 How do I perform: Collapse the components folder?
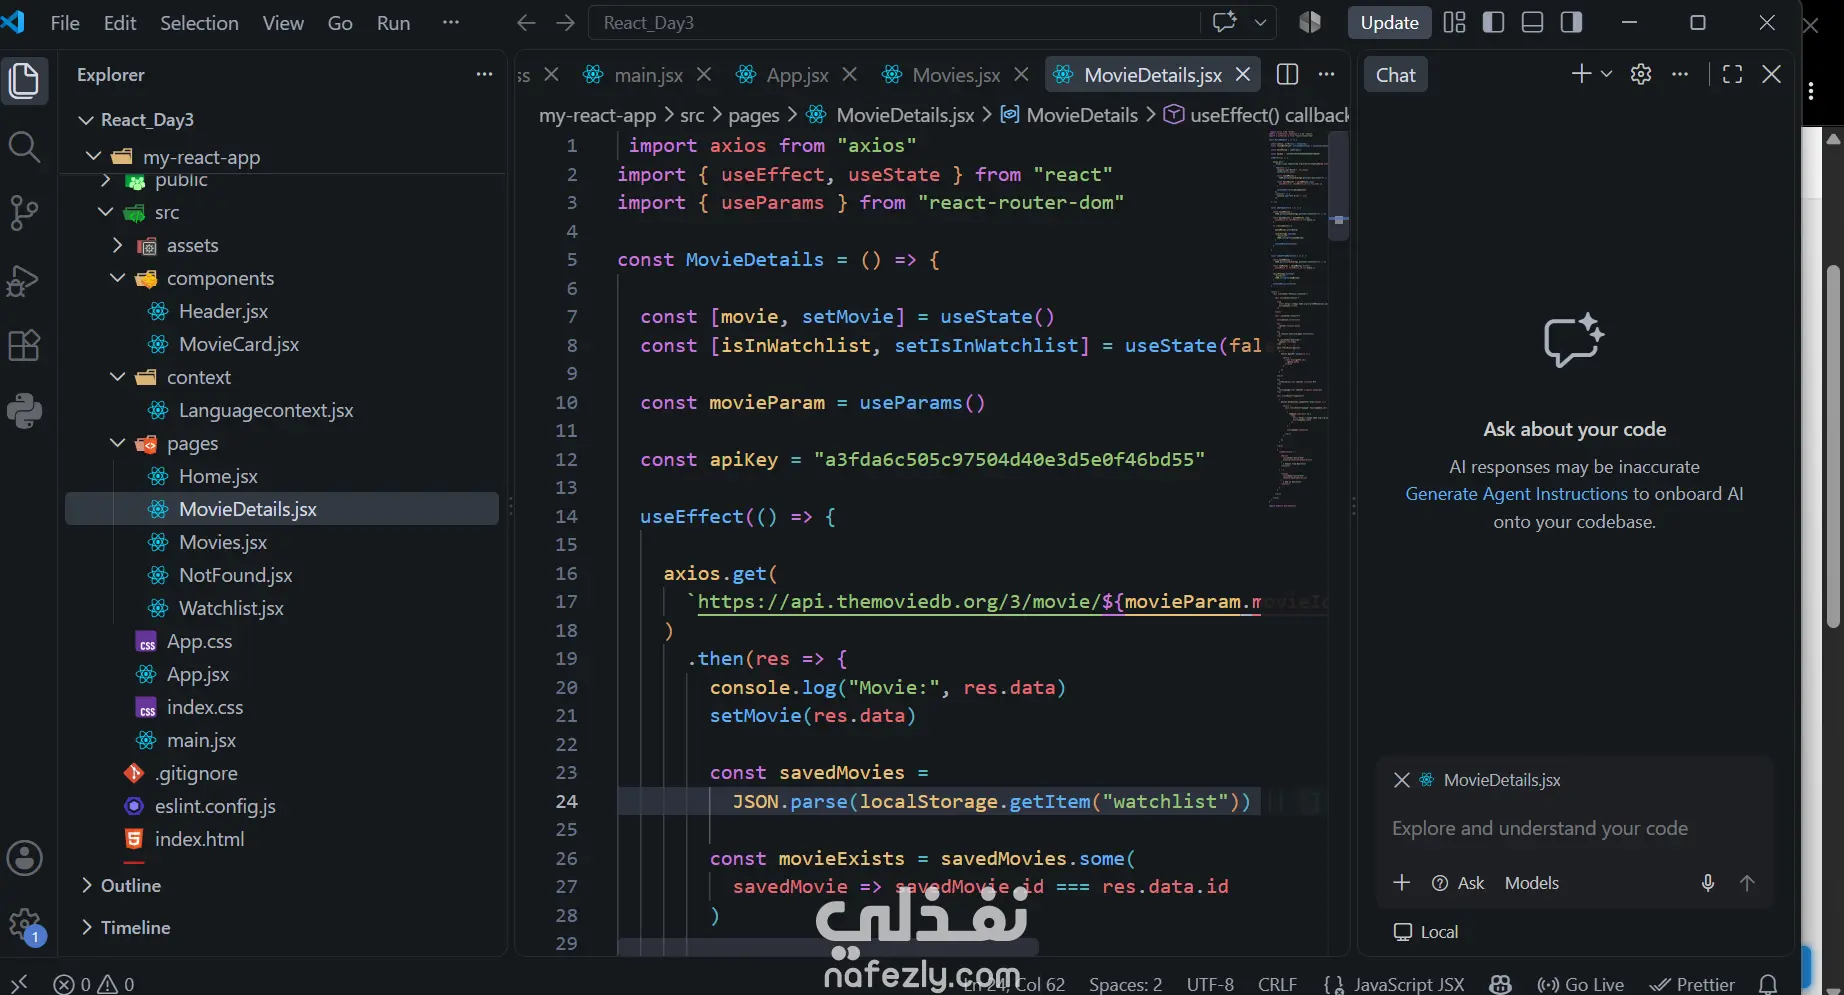(x=118, y=278)
